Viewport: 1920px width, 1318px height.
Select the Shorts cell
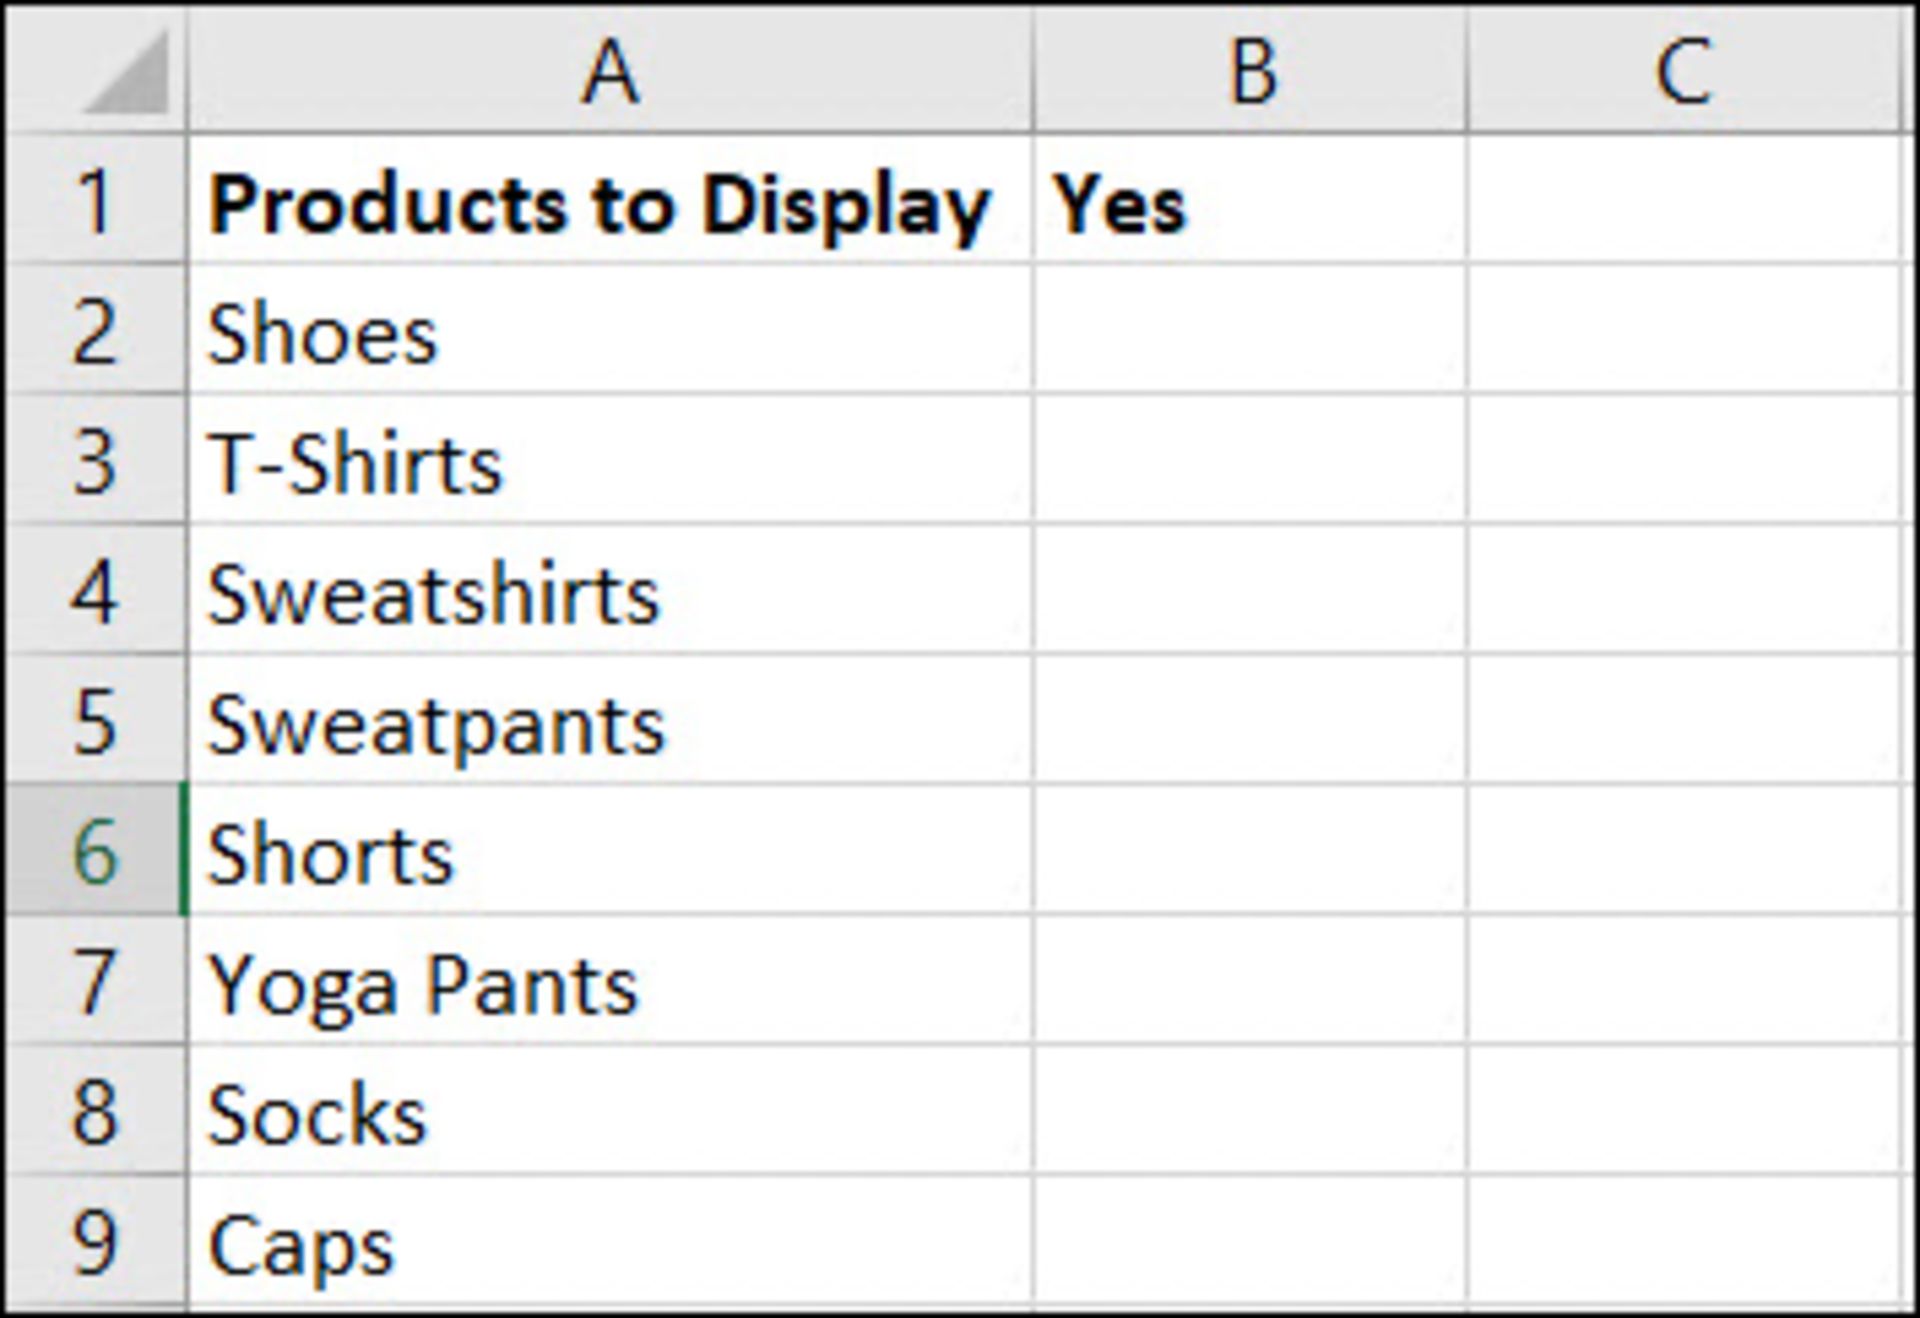click(609, 850)
